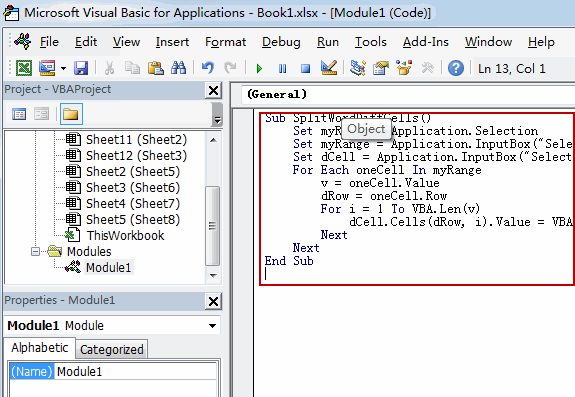Open the (General) object dropdown

(x=408, y=94)
